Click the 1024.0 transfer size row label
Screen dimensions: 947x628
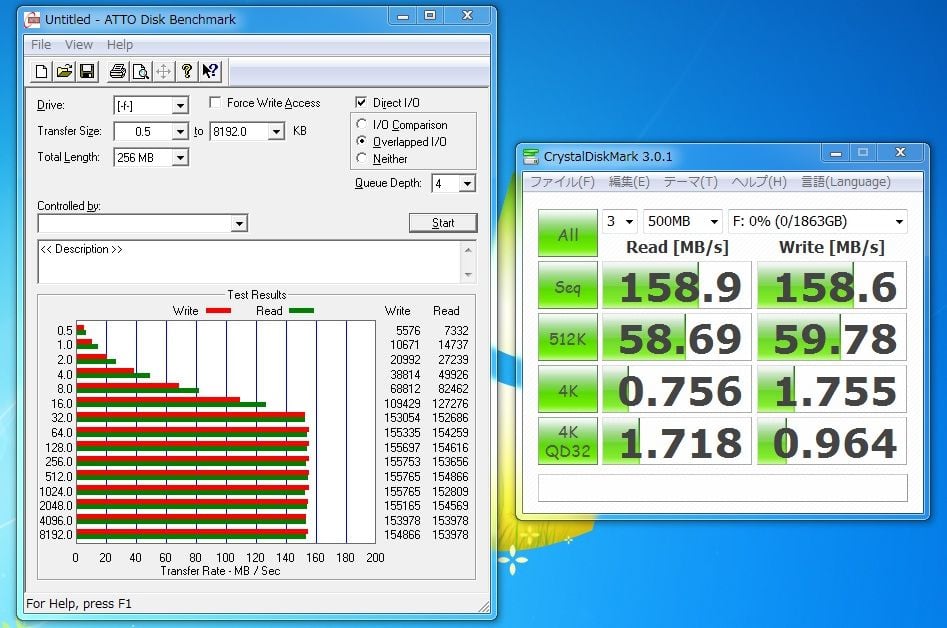pyautogui.click(x=56, y=492)
